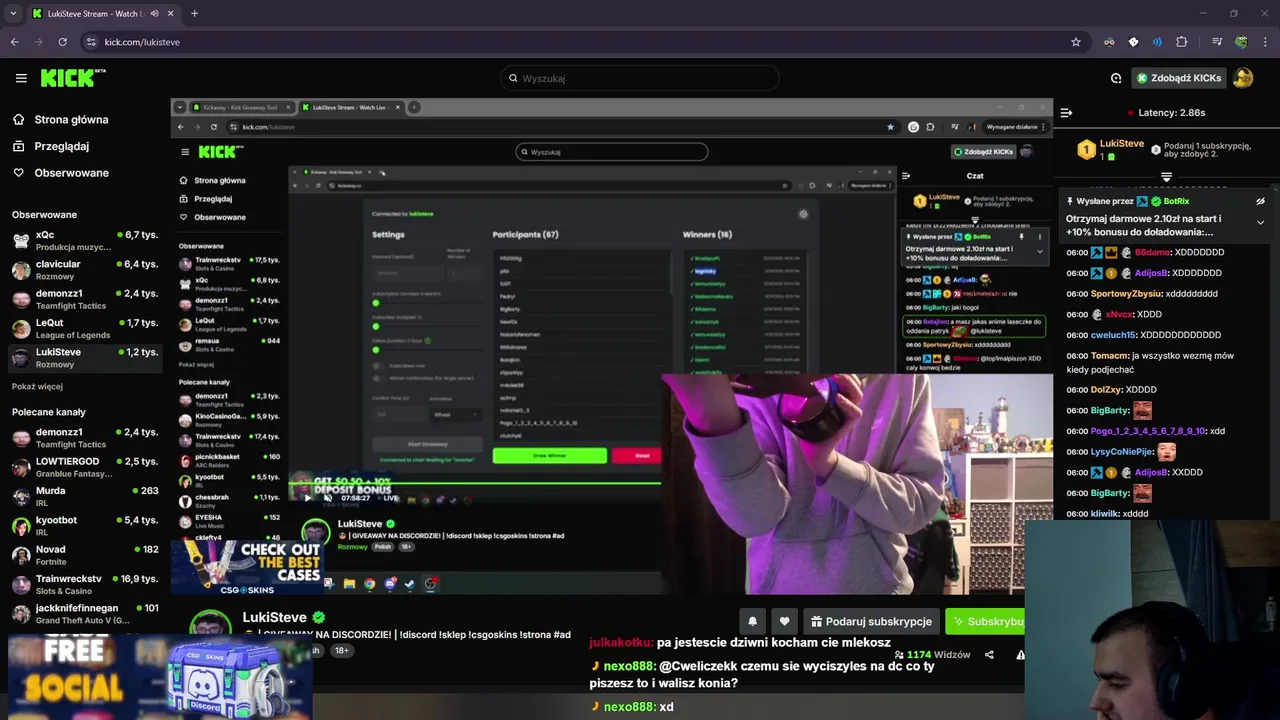Open the browser Extensions puzzle menu
Image resolution: width=1280 pixels, height=720 pixels.
click(1182, 42)
